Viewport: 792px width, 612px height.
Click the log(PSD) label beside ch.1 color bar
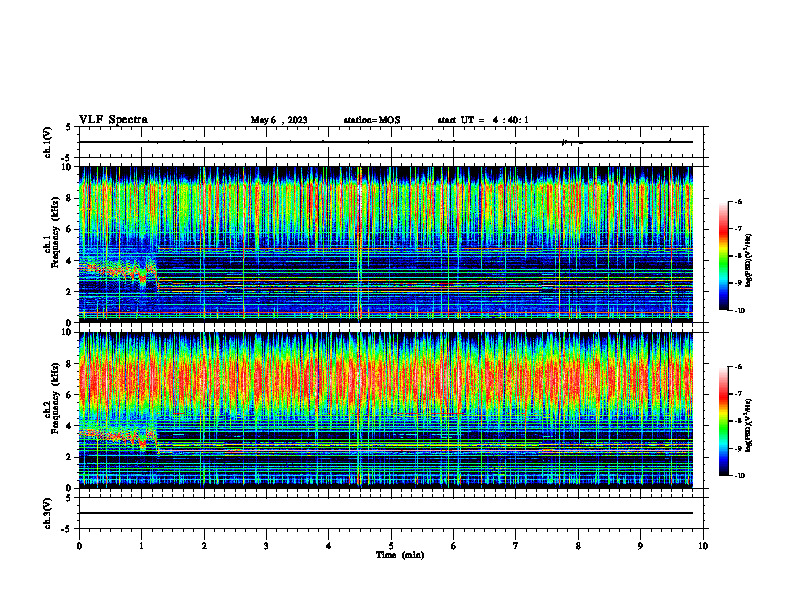tap(749, 261)
